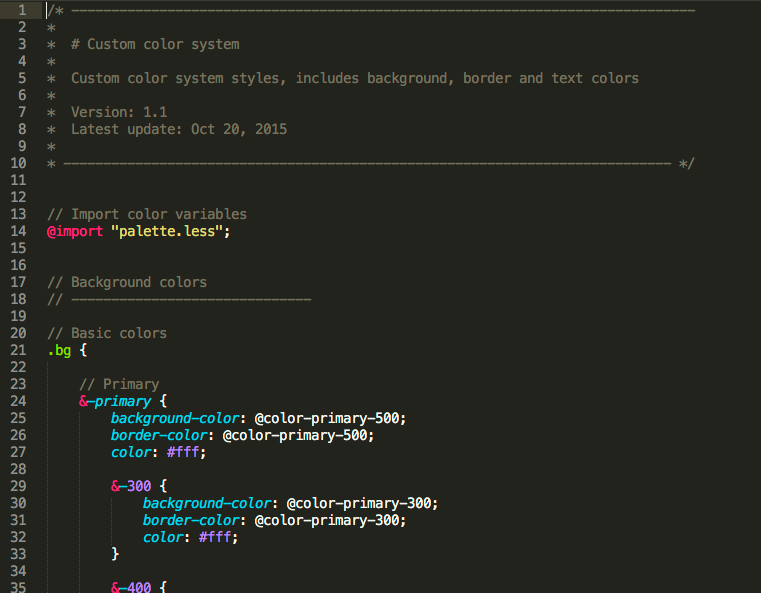Click the .bg selector
761x593 pixels.
coord(59,350)
